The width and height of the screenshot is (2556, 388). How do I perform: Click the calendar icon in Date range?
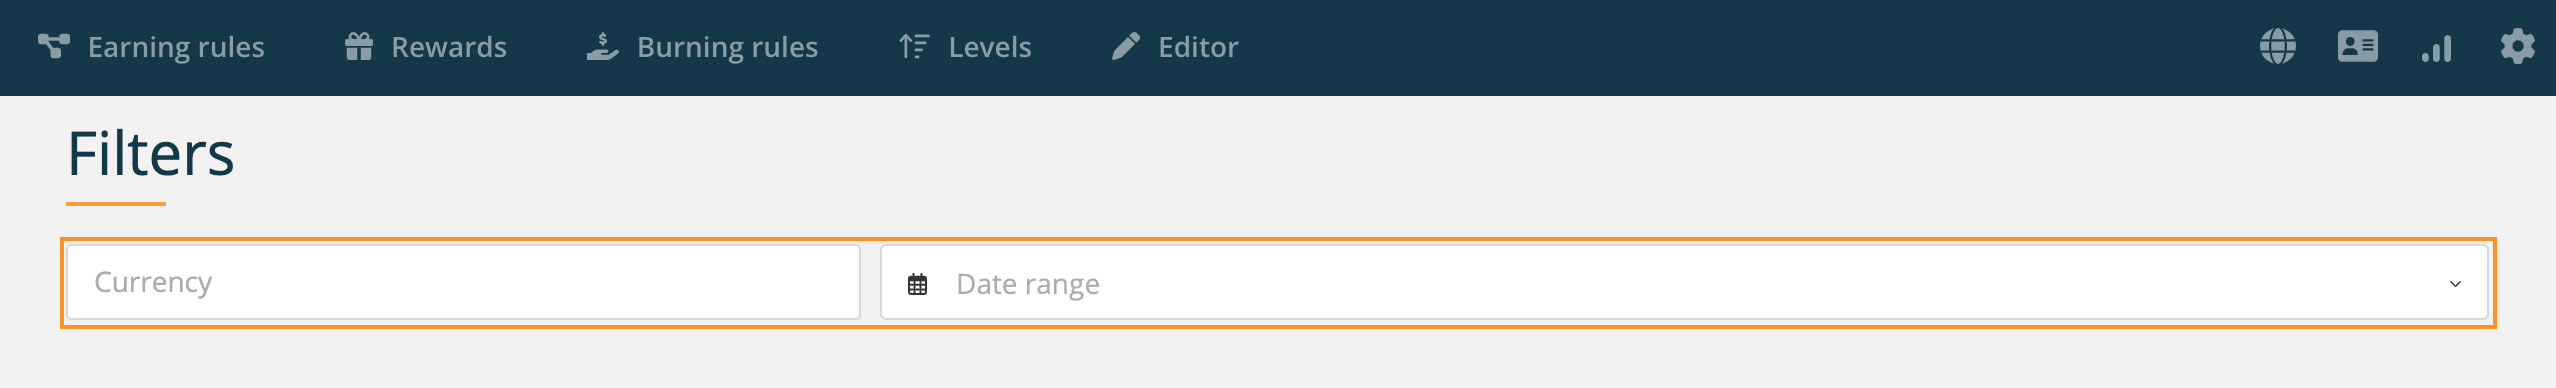(x=917, y=284)
